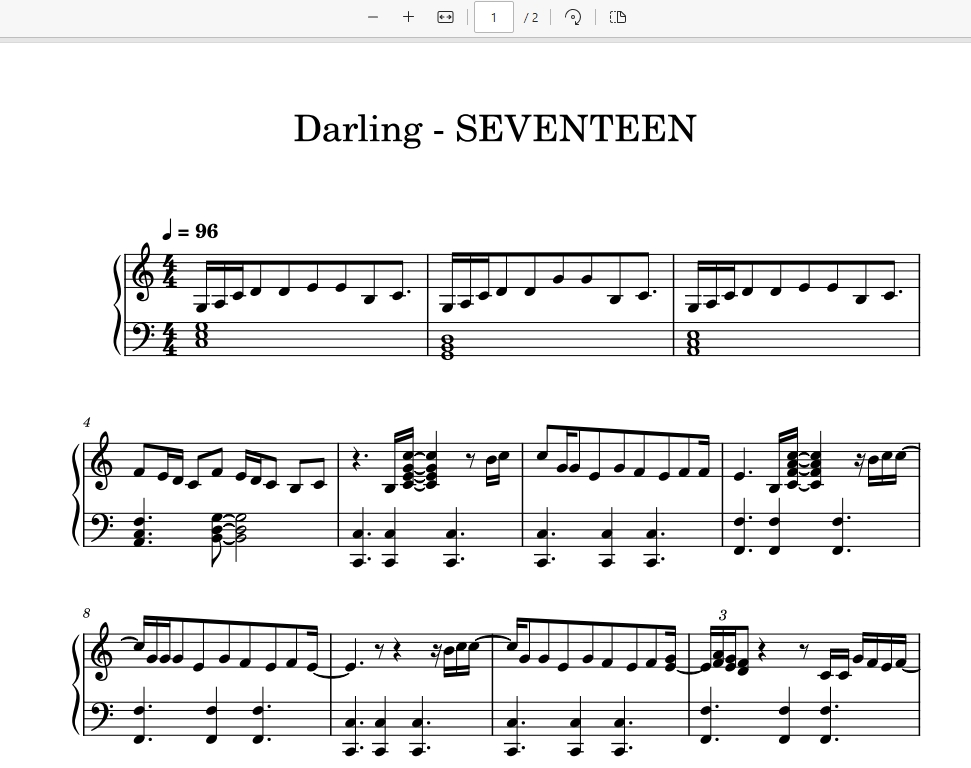Click the triplet "3" marking
This screenshot has height=768, width=971.
click(723, 615)
